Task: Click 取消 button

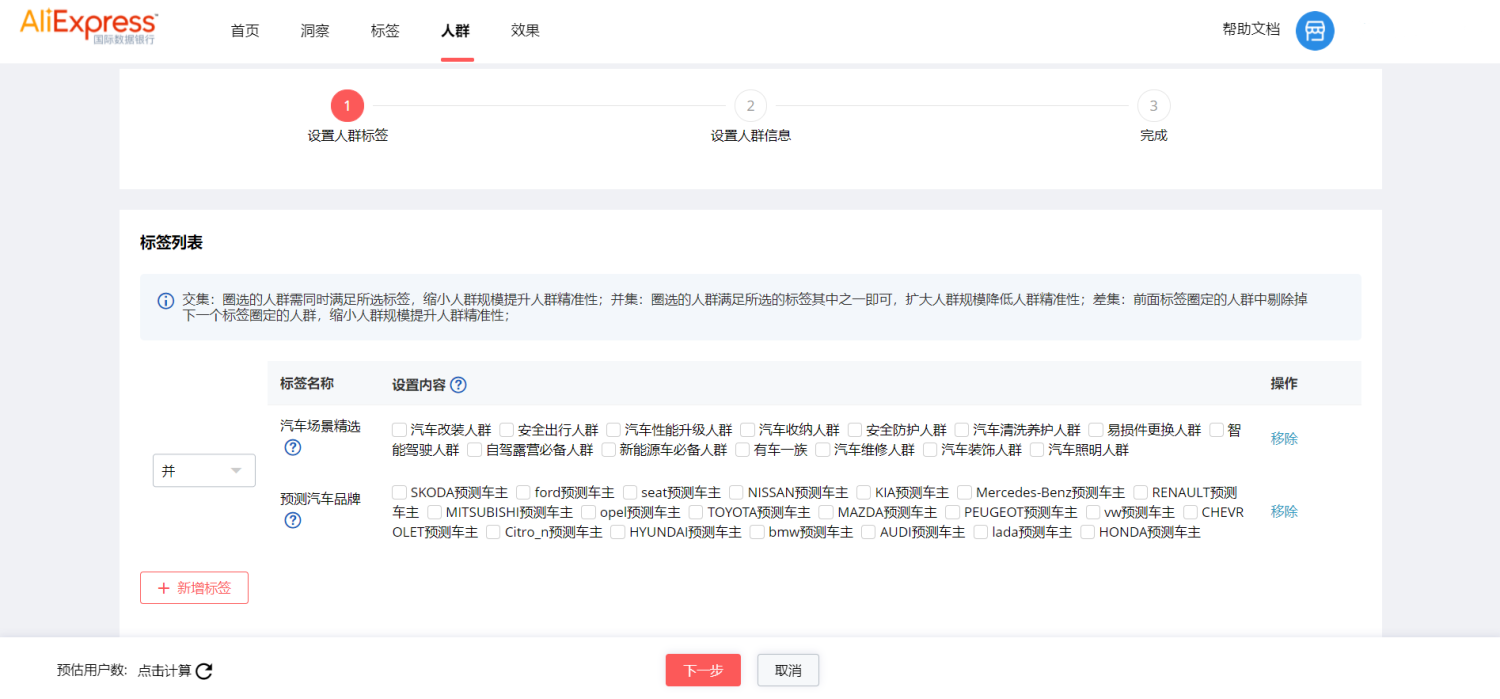Action: pyautogui.click(x=788, y=670)
